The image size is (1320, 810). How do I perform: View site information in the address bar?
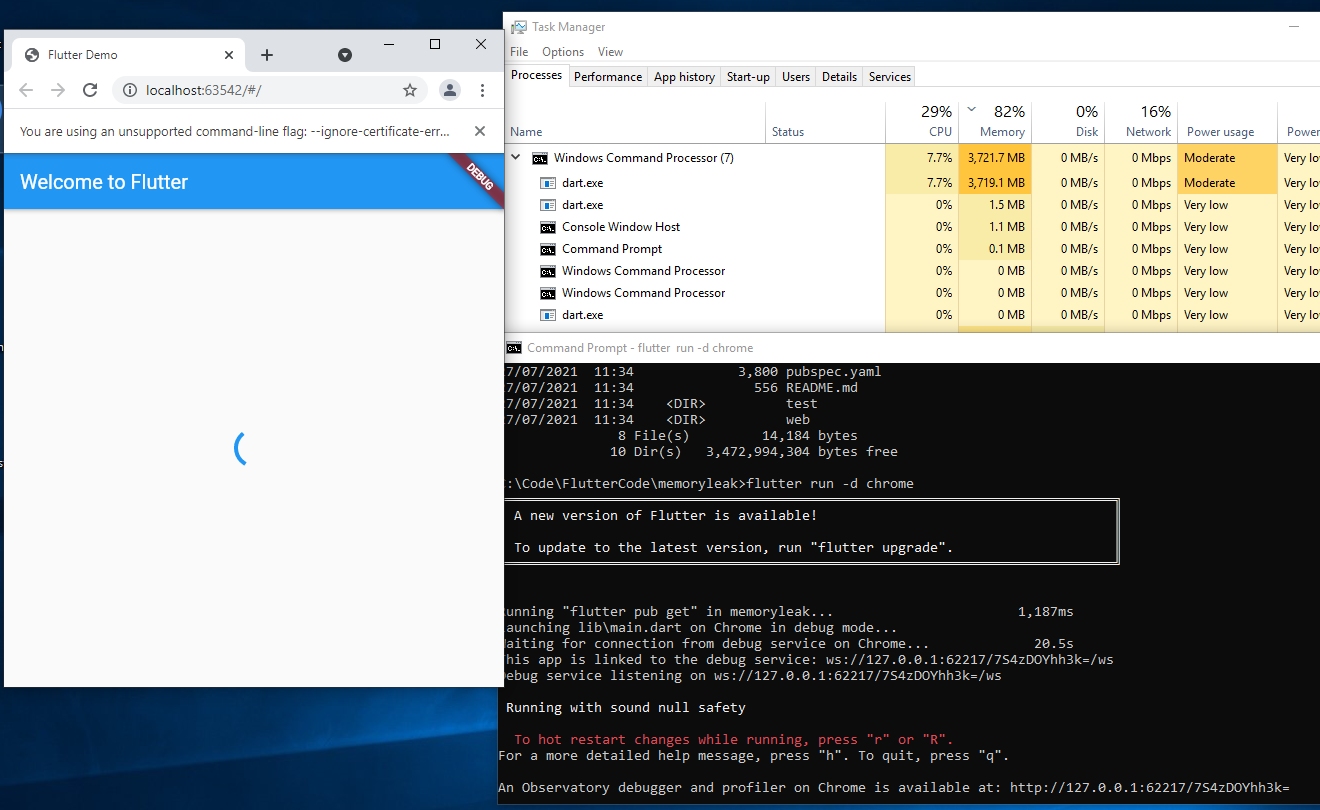128,89
